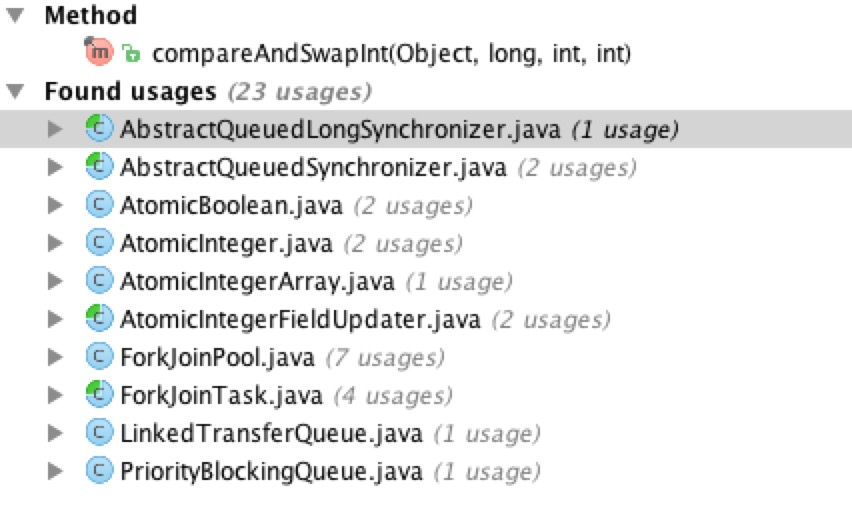This screenshot has width=852, height=512.
Task: Select the AtomicIntegerFieldUpdater.java entry
Action: point(300,319)
